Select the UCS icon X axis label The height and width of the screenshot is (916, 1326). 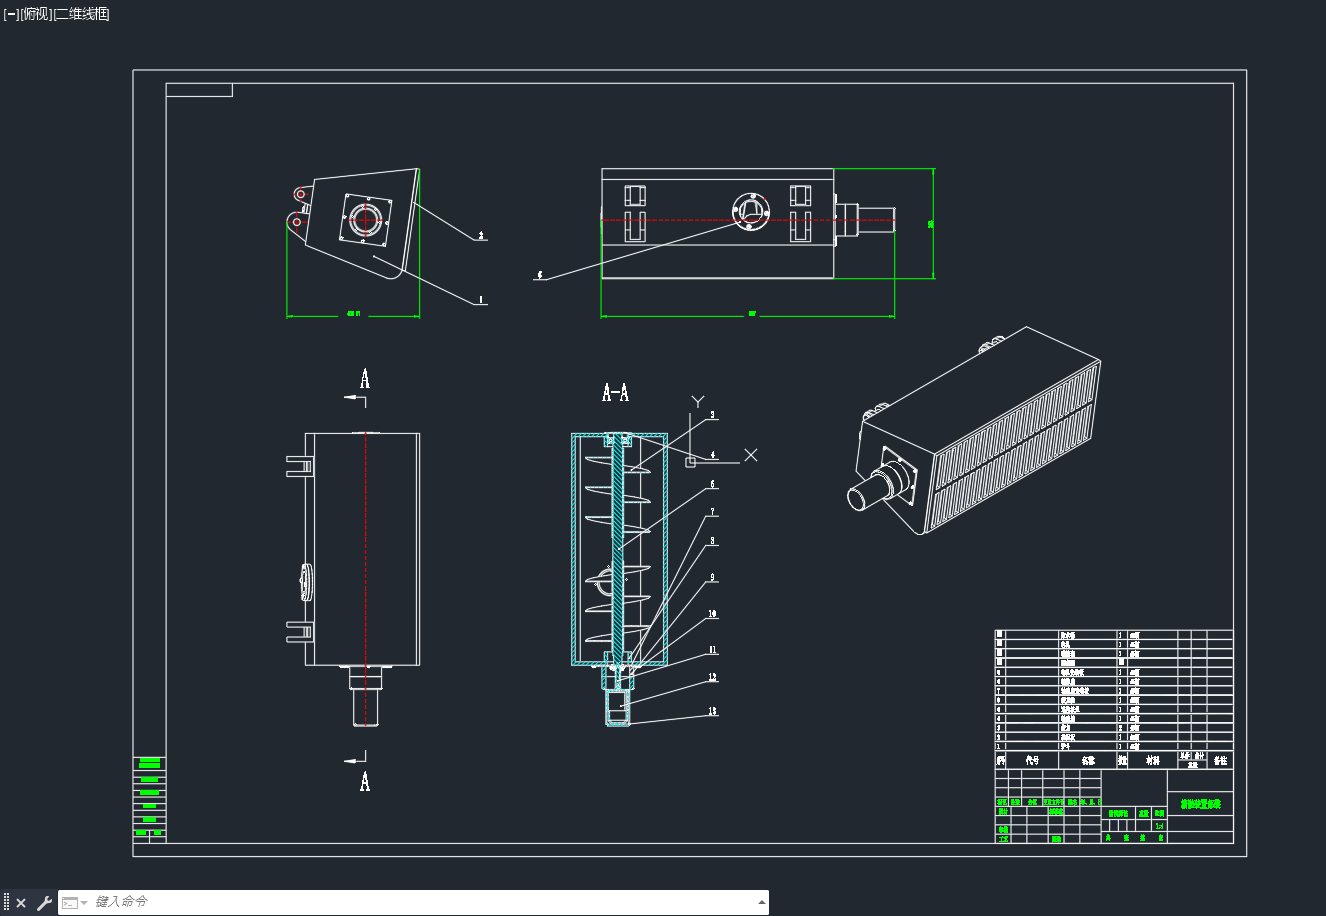point(751,455)
